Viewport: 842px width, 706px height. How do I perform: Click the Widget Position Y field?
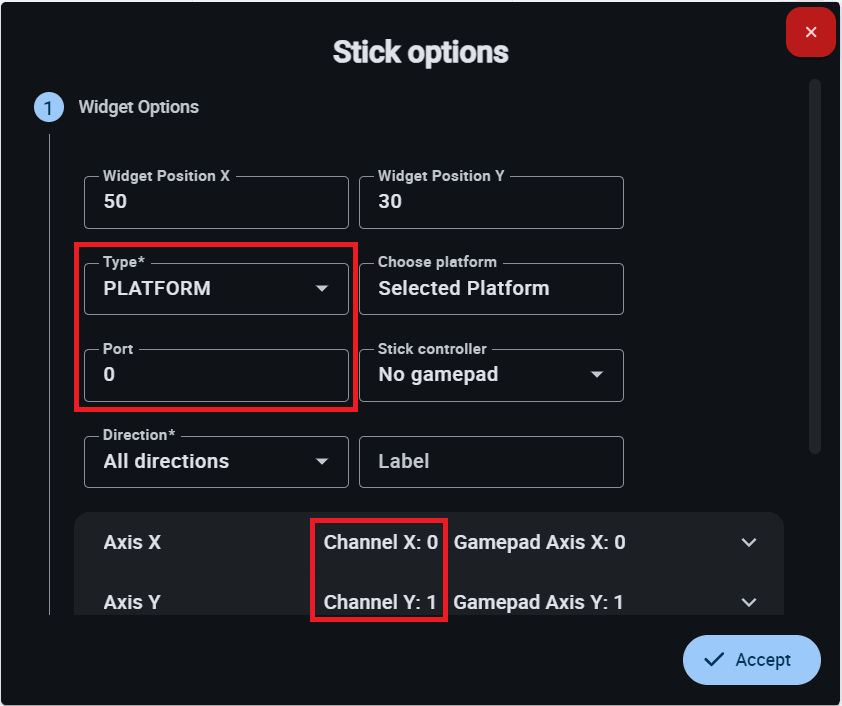coord(490,202)
